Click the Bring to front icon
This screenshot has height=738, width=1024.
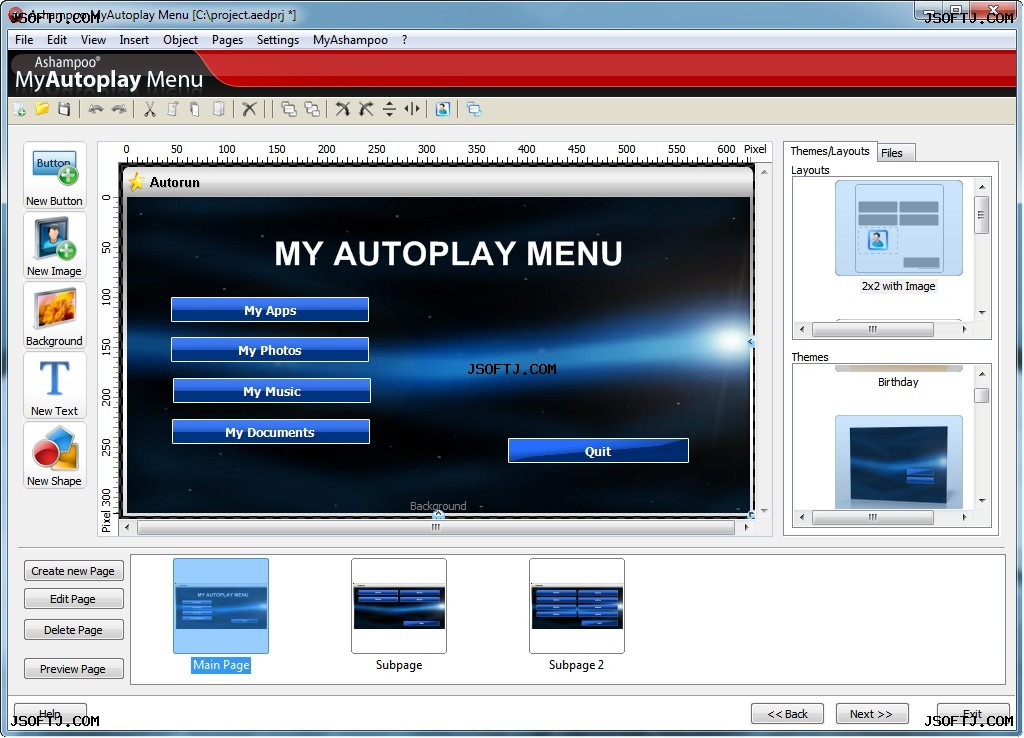tap(289, 109)
